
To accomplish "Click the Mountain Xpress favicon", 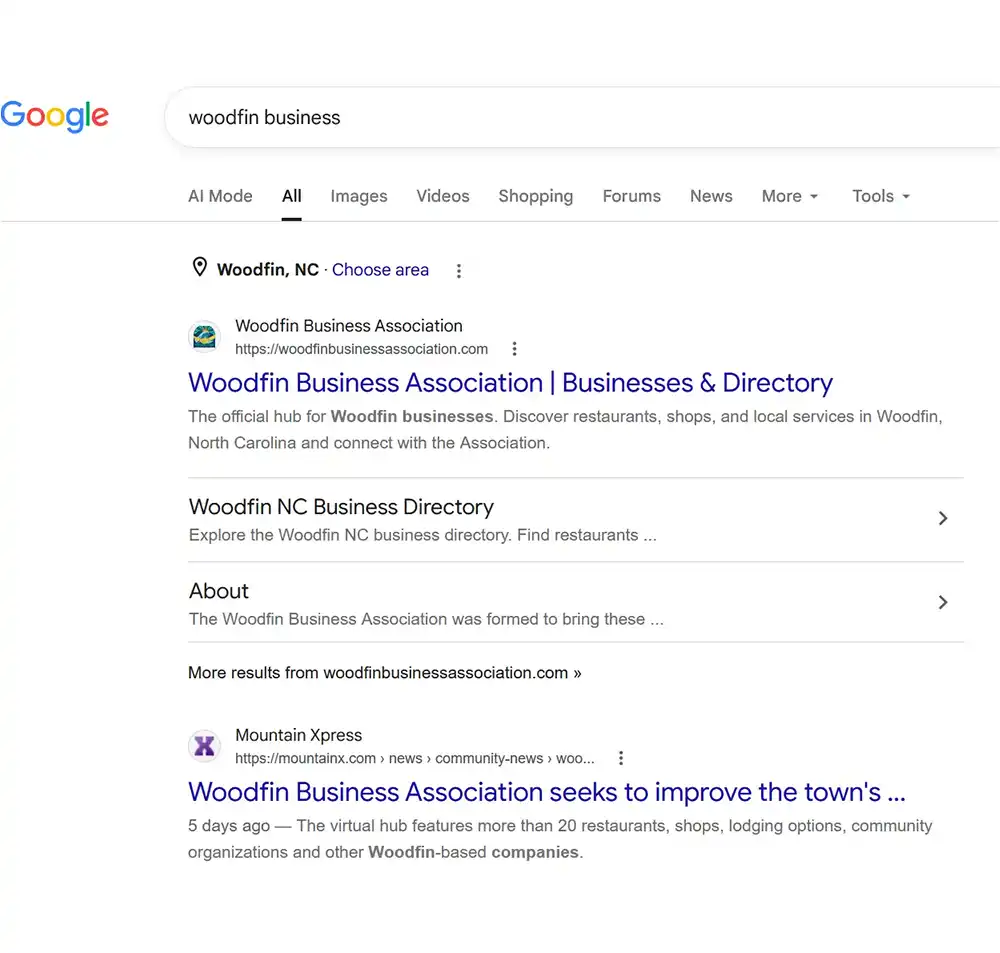I will 205,746.
